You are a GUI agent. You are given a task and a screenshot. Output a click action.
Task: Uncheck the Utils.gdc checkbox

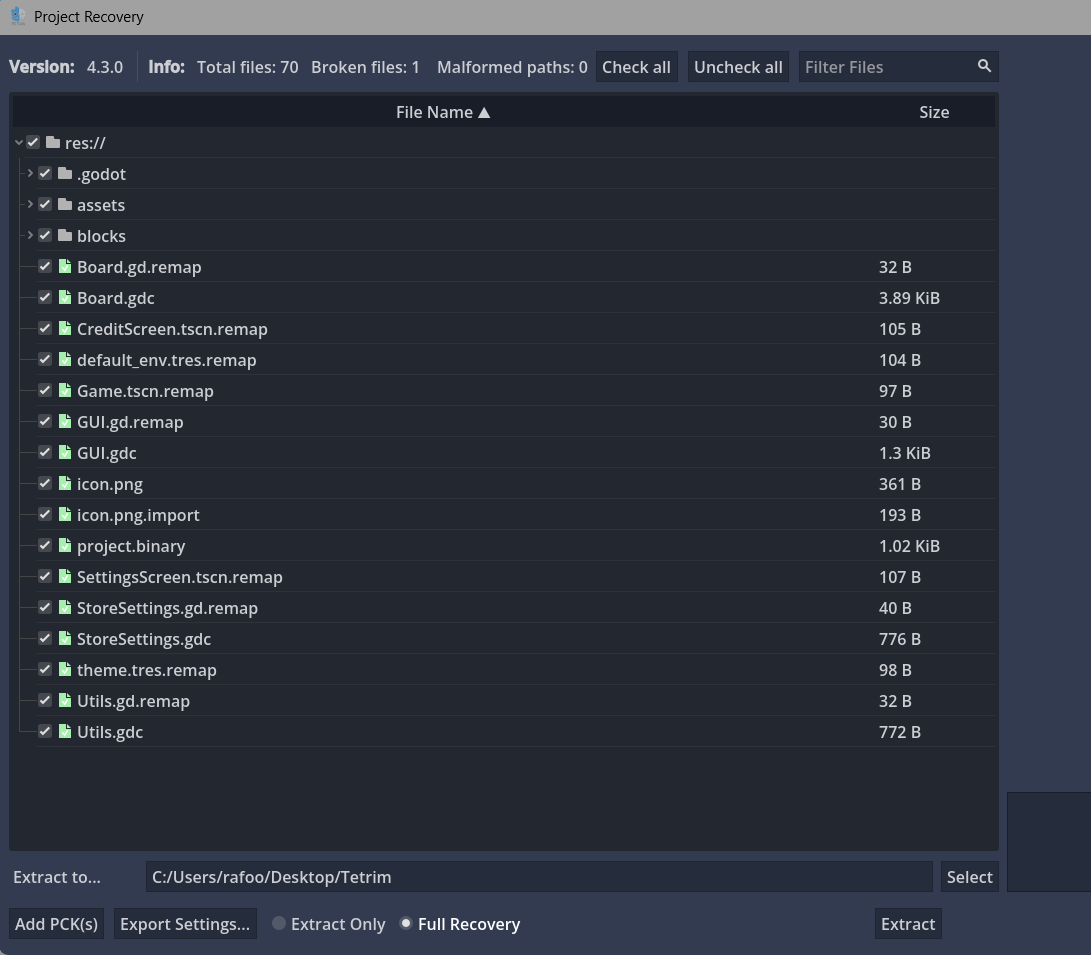[45, 732]
